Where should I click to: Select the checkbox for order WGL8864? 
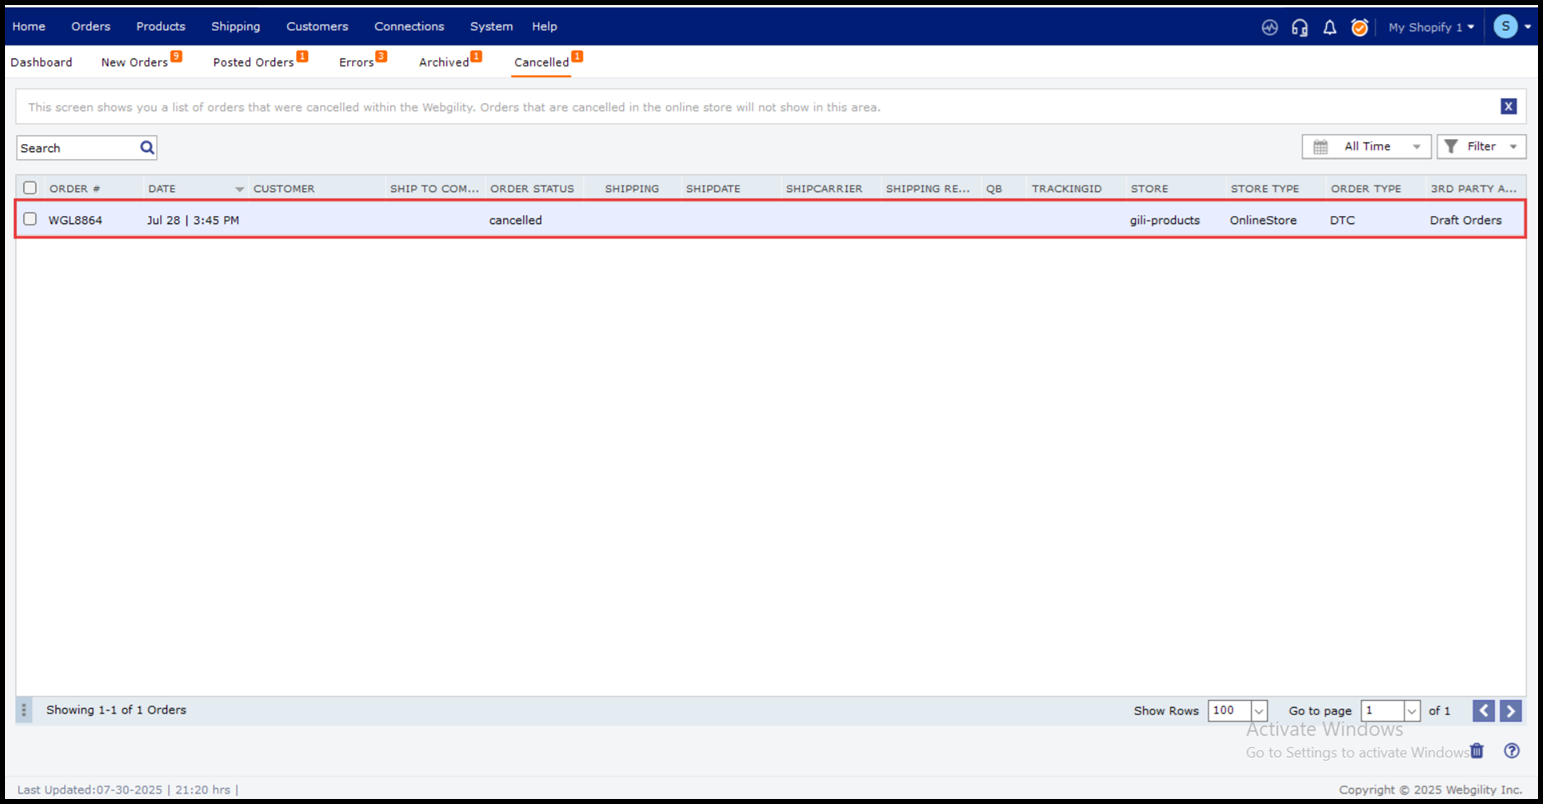30,219
